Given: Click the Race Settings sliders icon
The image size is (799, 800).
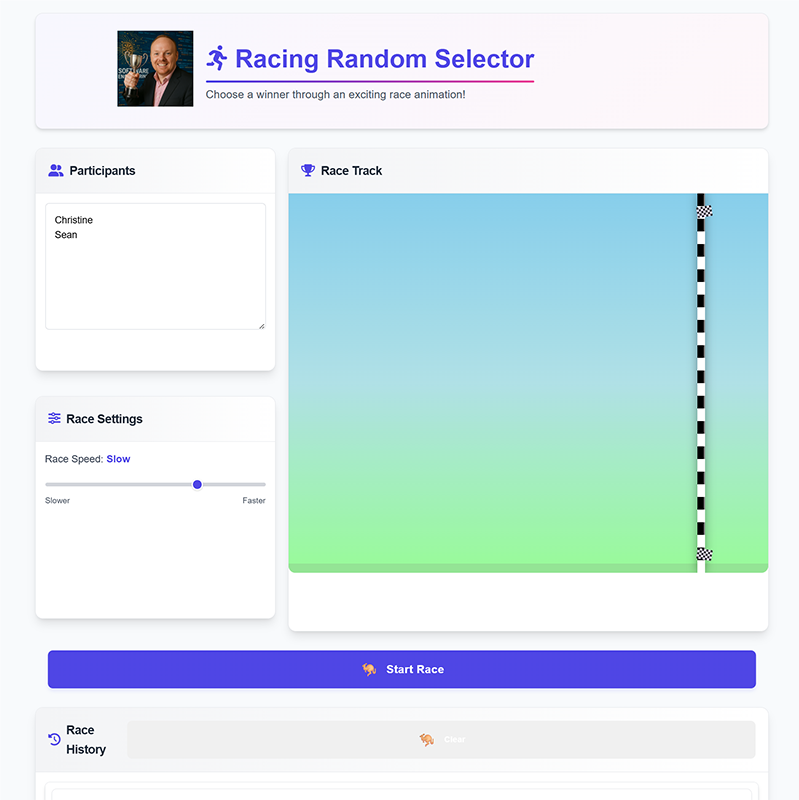Looking at the screenshot, I should coord(54,418).
